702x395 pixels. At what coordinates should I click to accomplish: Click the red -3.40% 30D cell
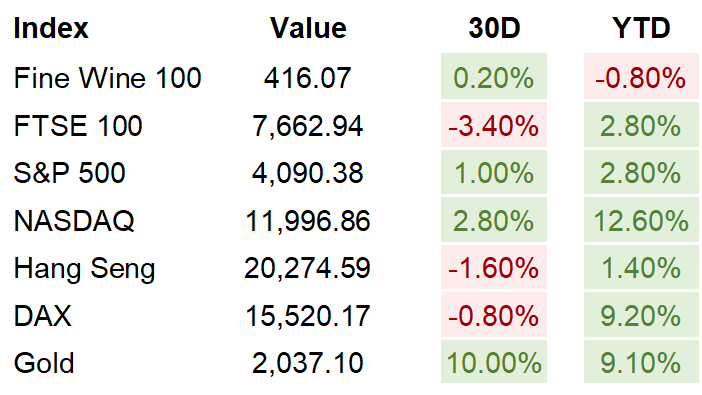(494, 125)
